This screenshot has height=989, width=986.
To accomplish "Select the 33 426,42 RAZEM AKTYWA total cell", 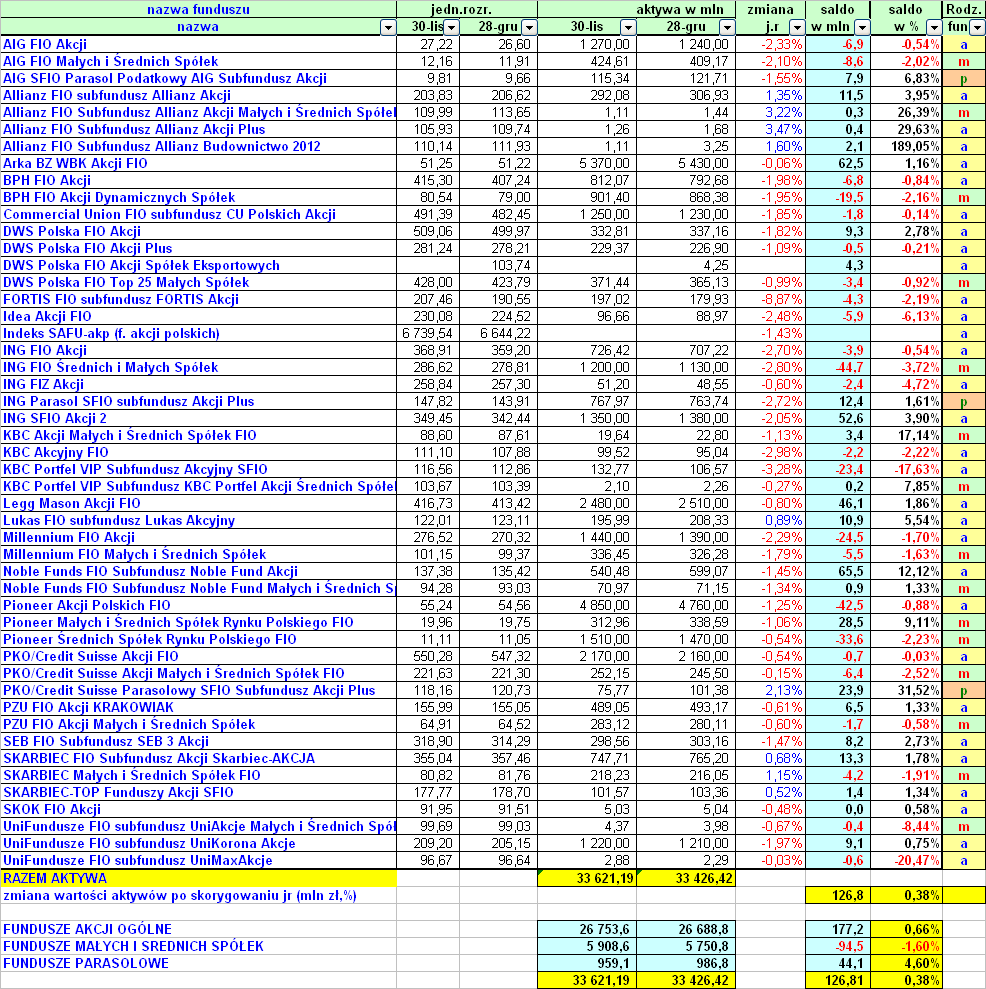I will 686,878.
